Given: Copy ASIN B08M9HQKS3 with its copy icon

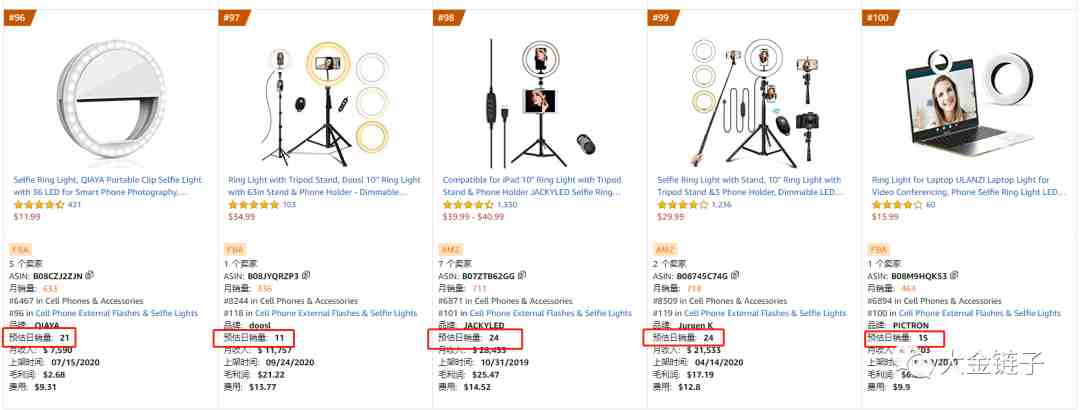Looking at the screenshot, I should [x=954, y=276].
